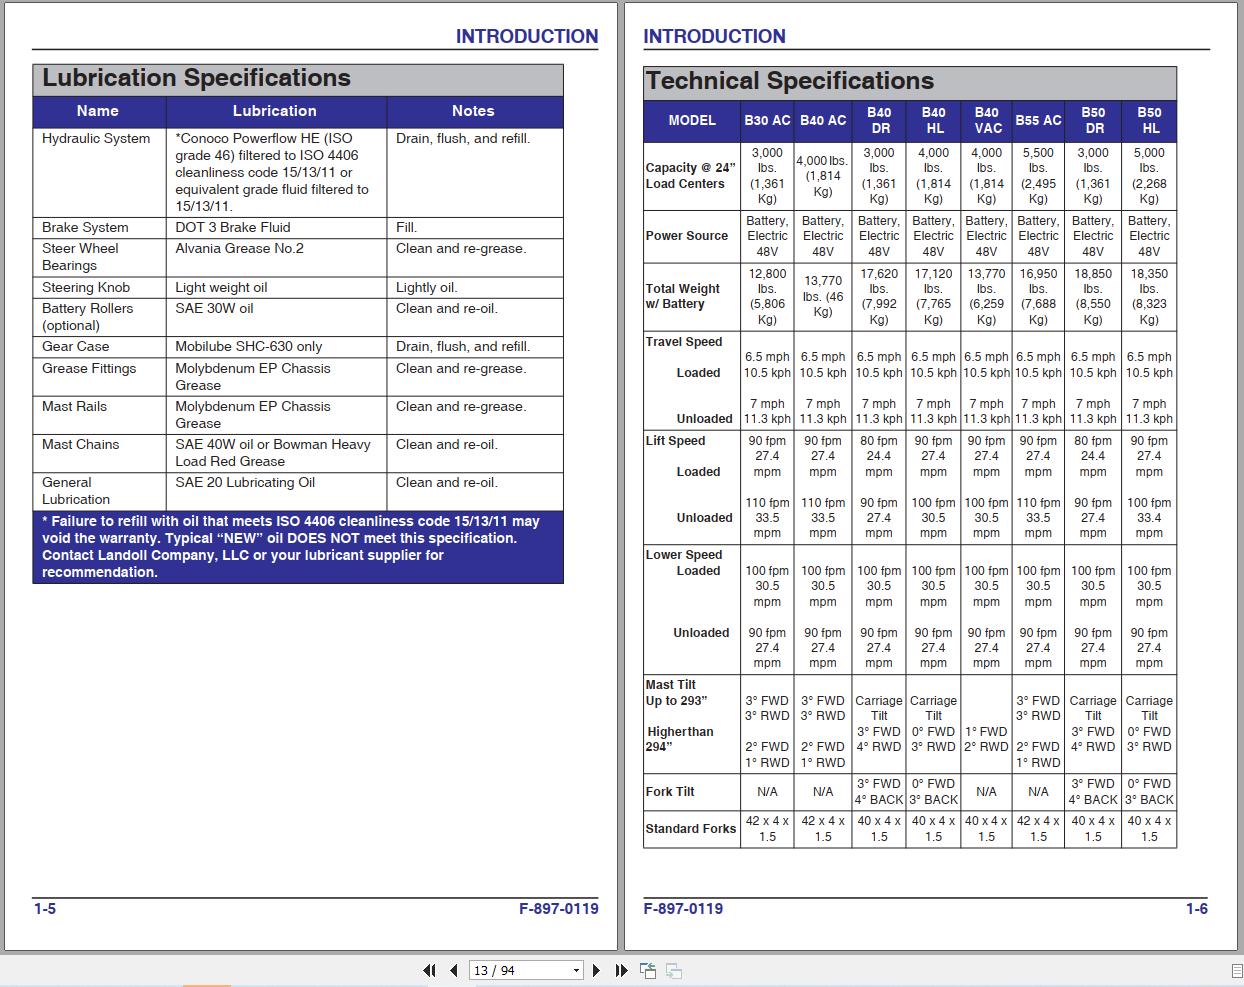Click the Mast Rails row name

click(74, 406)
